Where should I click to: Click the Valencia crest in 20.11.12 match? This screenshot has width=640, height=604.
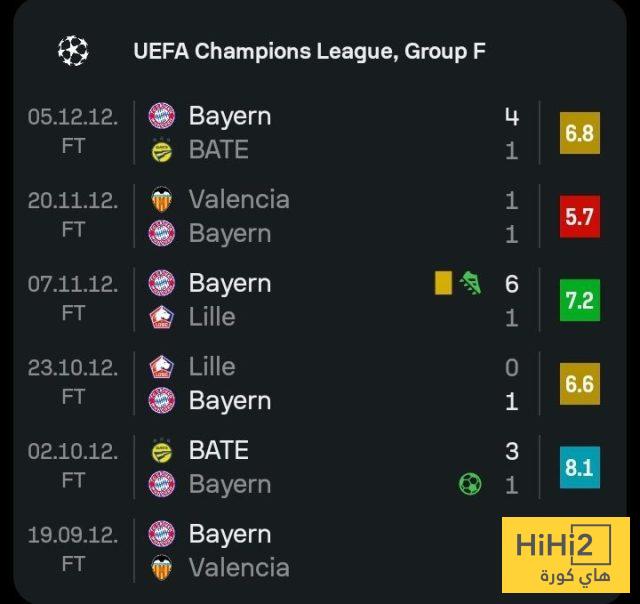click(161, 200)
